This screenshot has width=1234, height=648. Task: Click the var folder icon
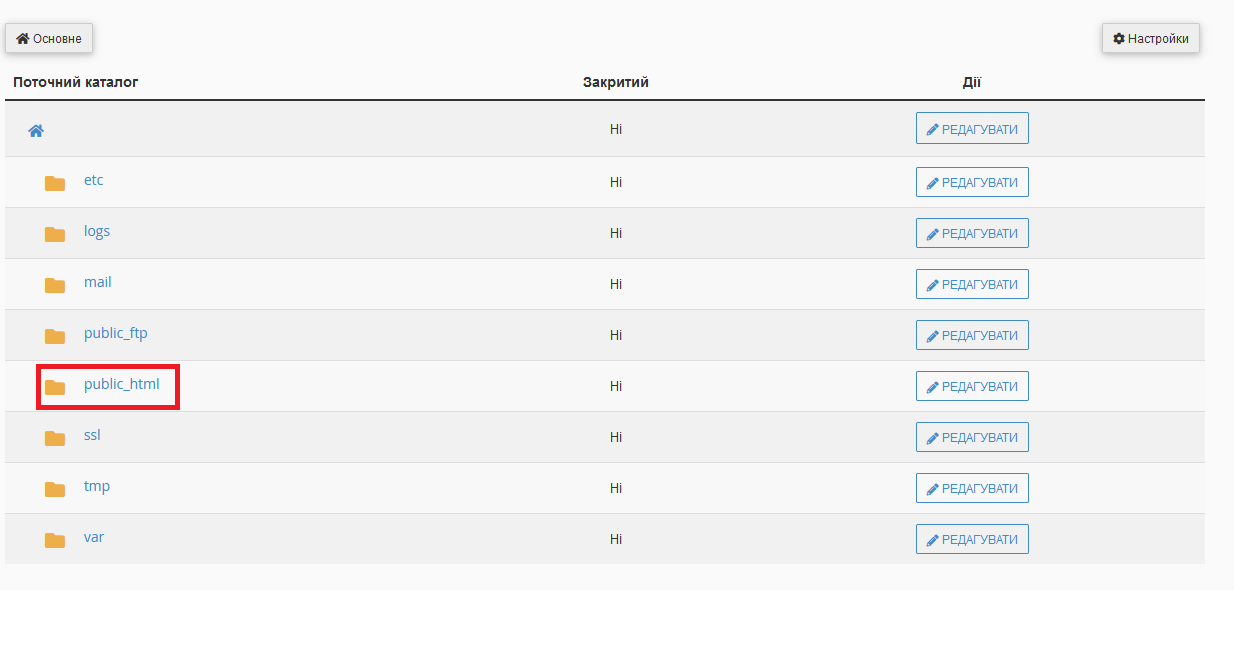point(55,540)
